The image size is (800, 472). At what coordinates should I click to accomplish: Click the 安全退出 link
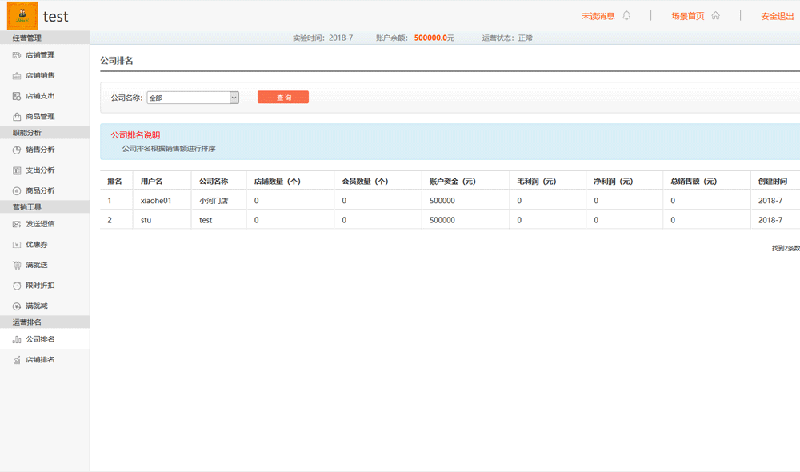point(777,16)
